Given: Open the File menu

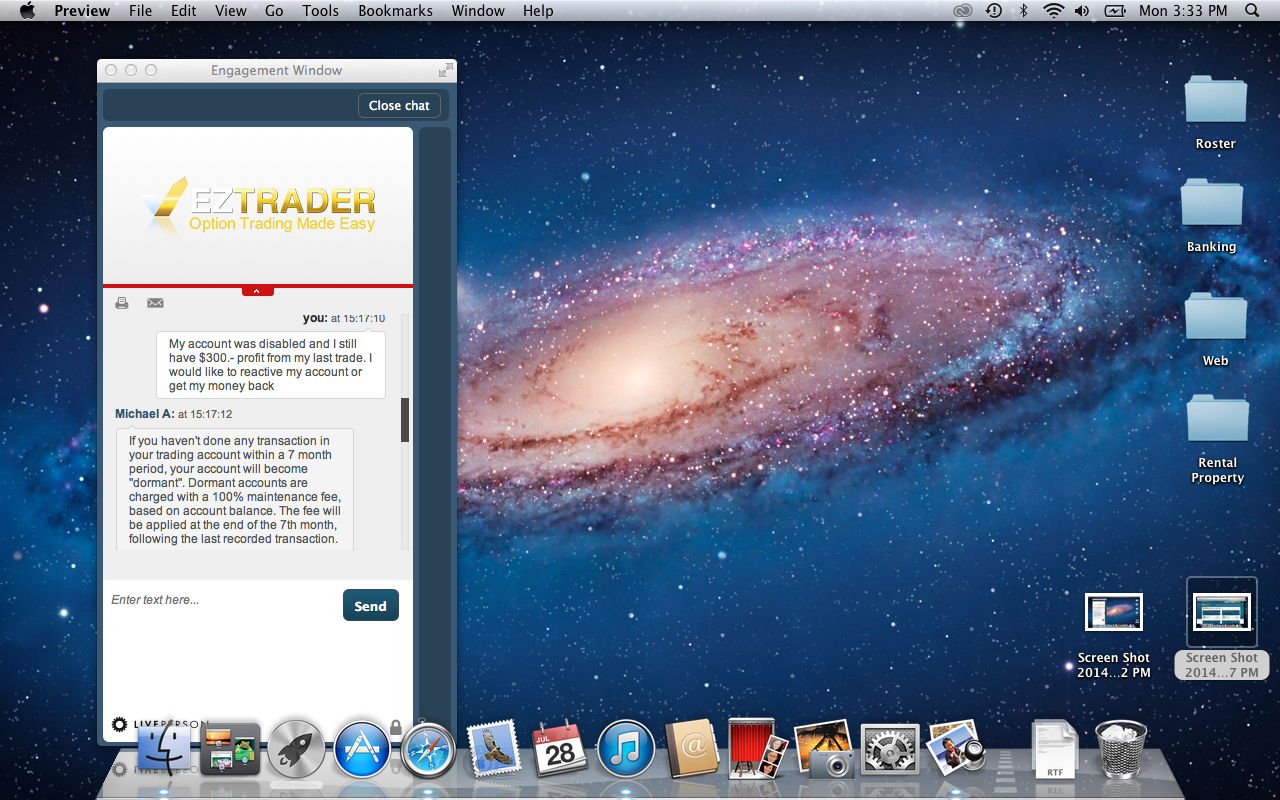Looking at the screenshot, I should (141, 11).
